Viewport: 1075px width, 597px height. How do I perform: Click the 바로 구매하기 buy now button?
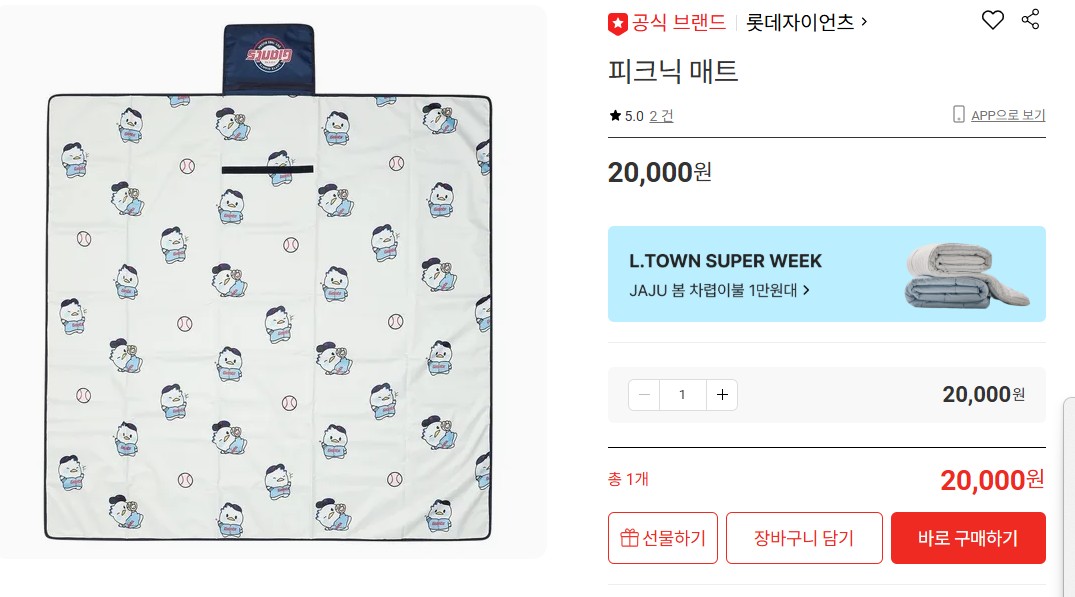[968, 538]
